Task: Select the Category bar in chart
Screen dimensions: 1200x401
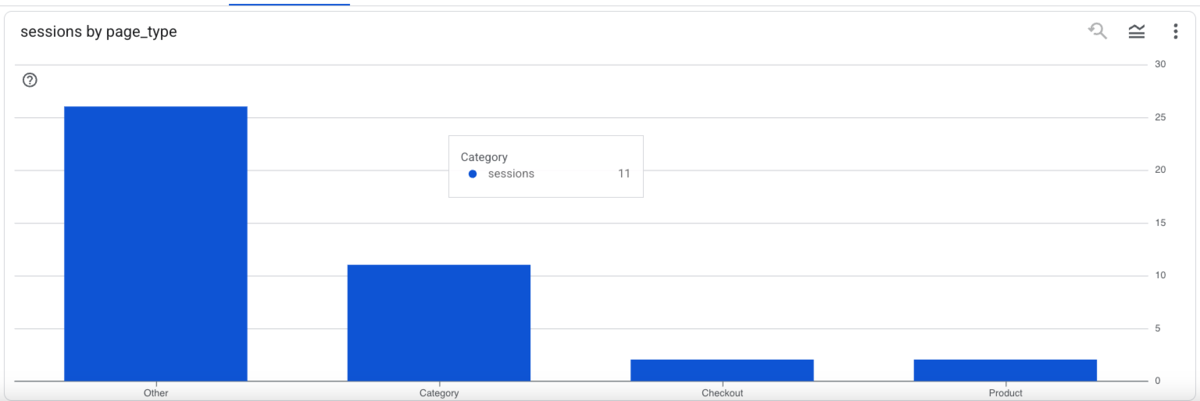Action: pos(438,323)
